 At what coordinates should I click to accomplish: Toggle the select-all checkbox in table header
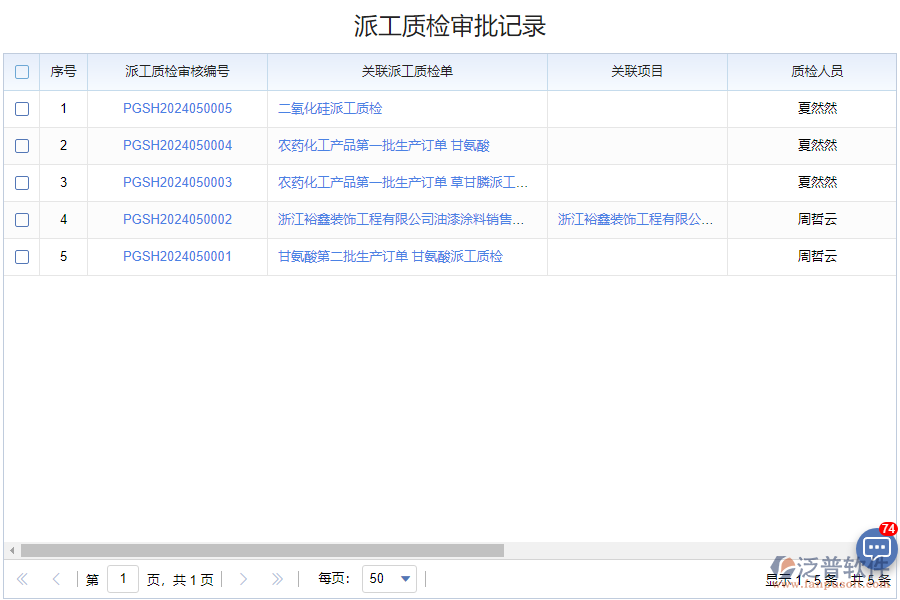click(22, 71)
